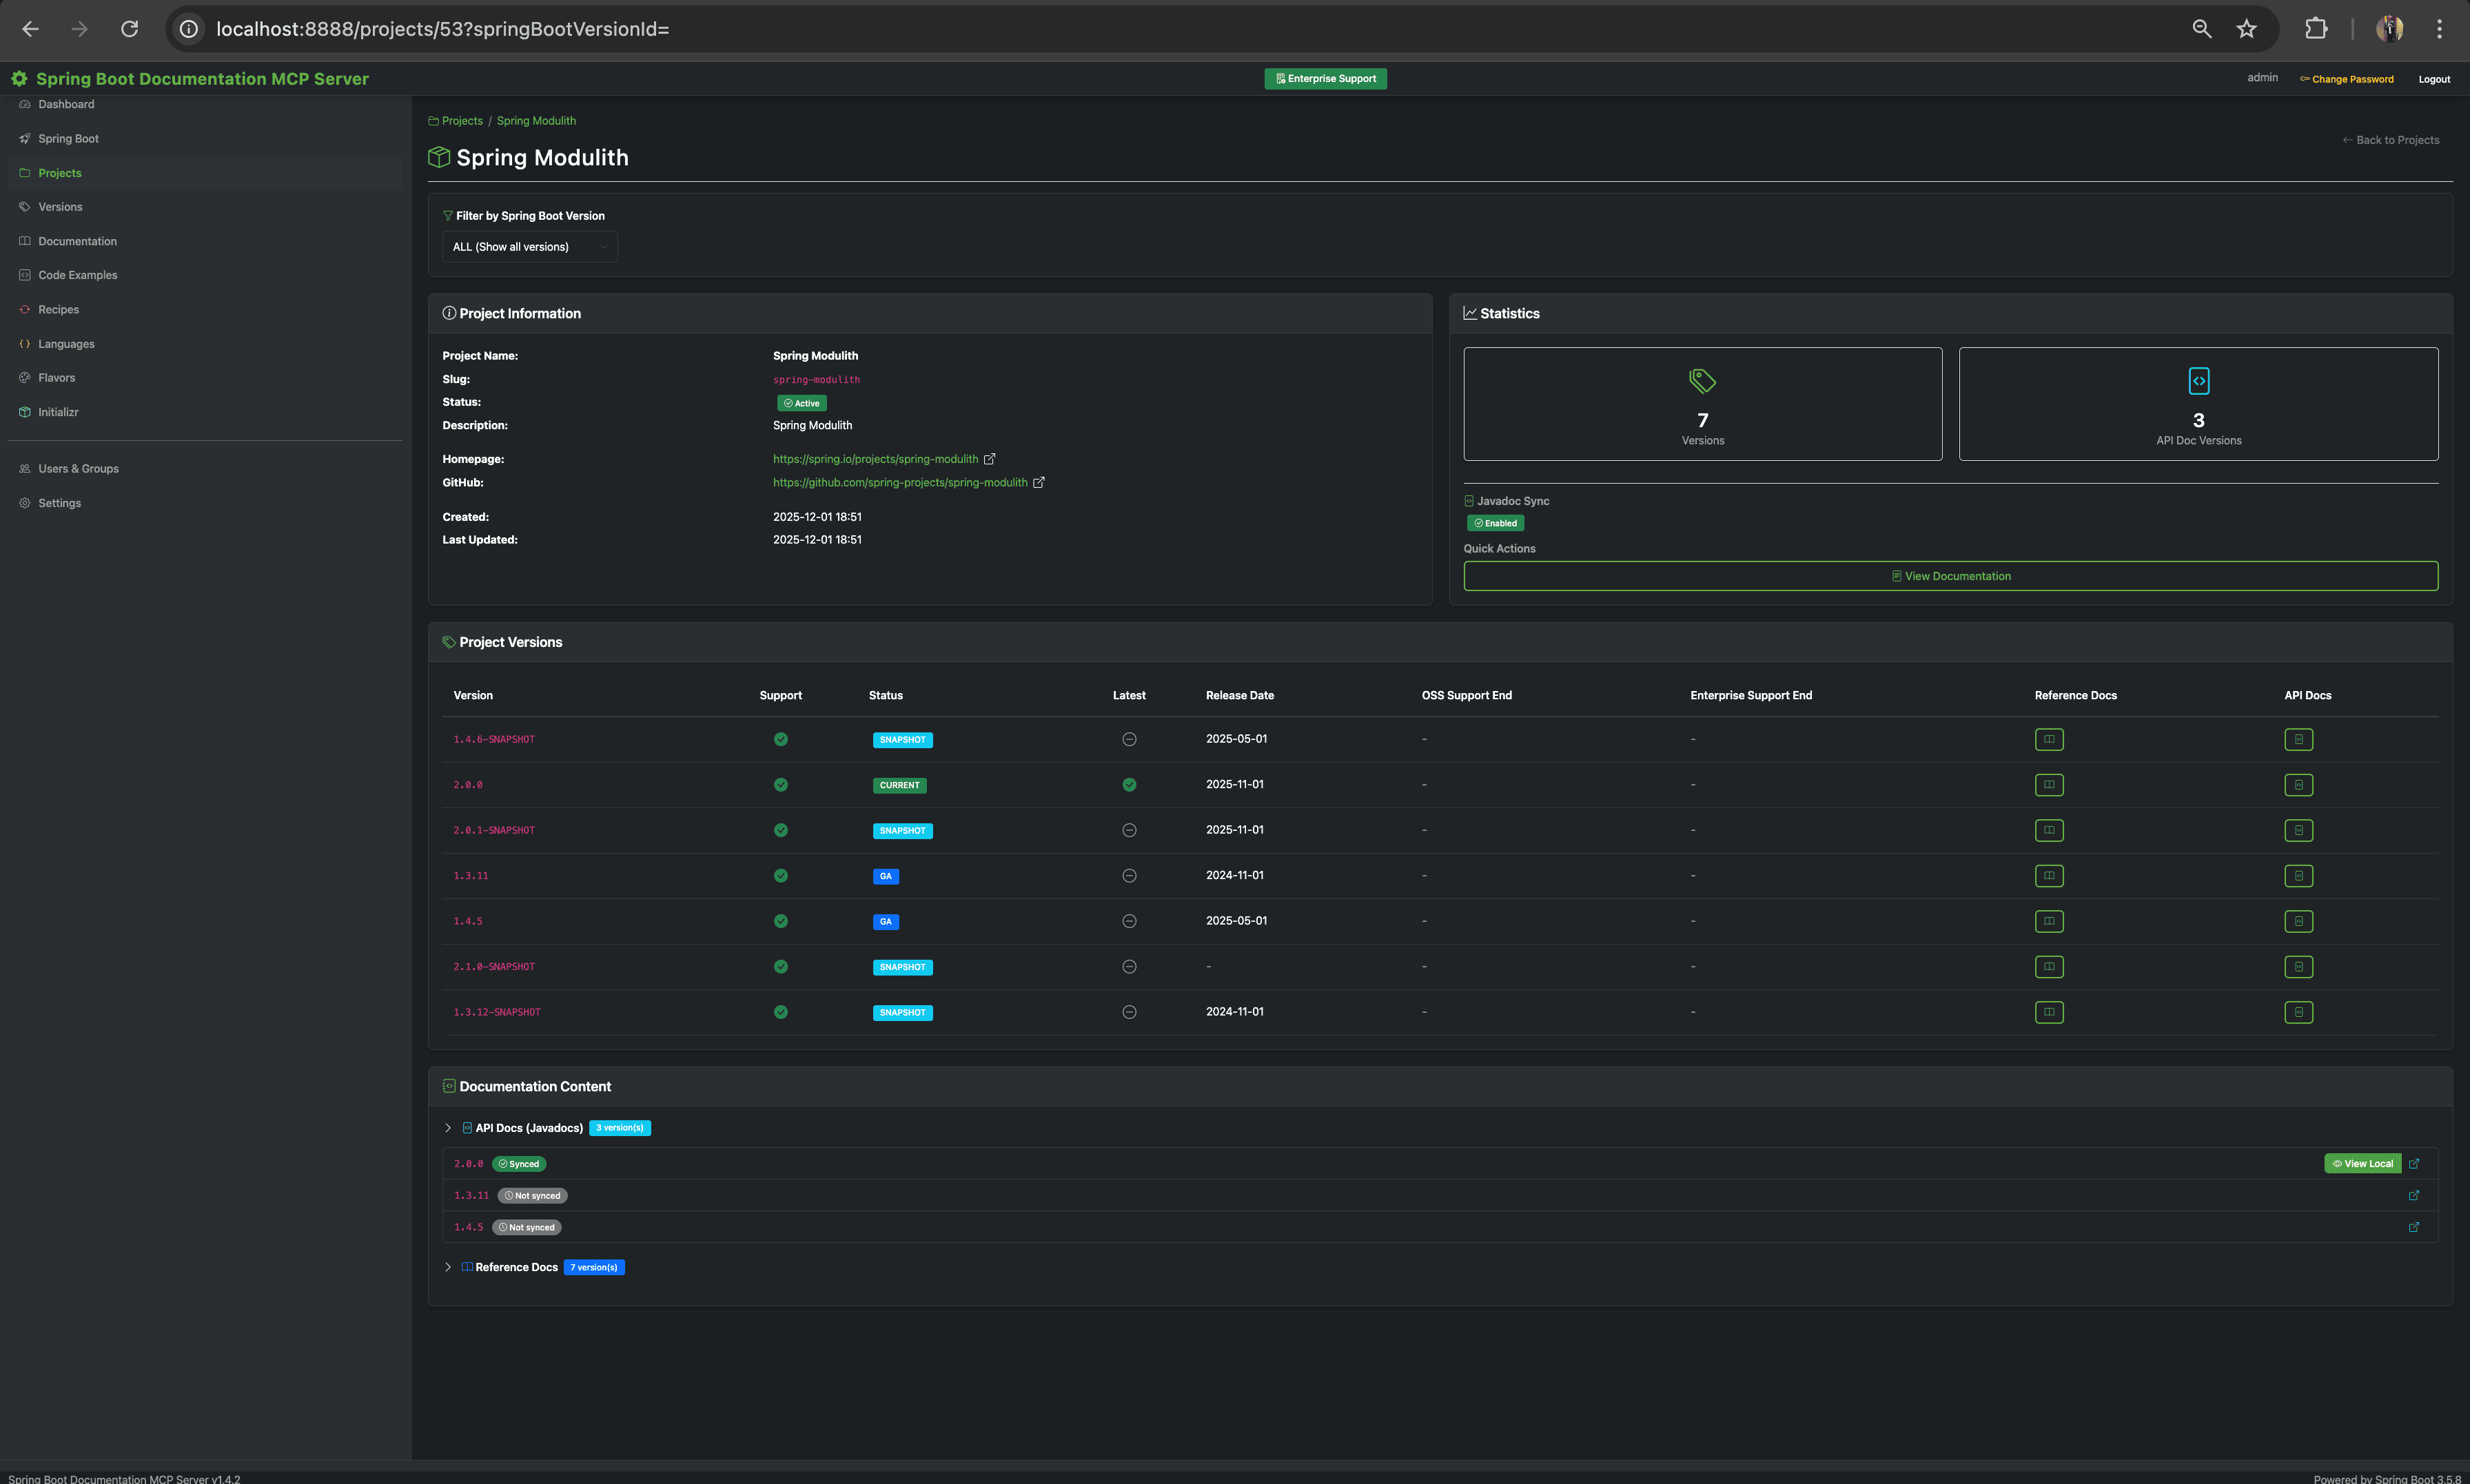The image size is (2470, 1484).
Task: Click the Recipes icon in the sidebar
Action: [25, 309]
